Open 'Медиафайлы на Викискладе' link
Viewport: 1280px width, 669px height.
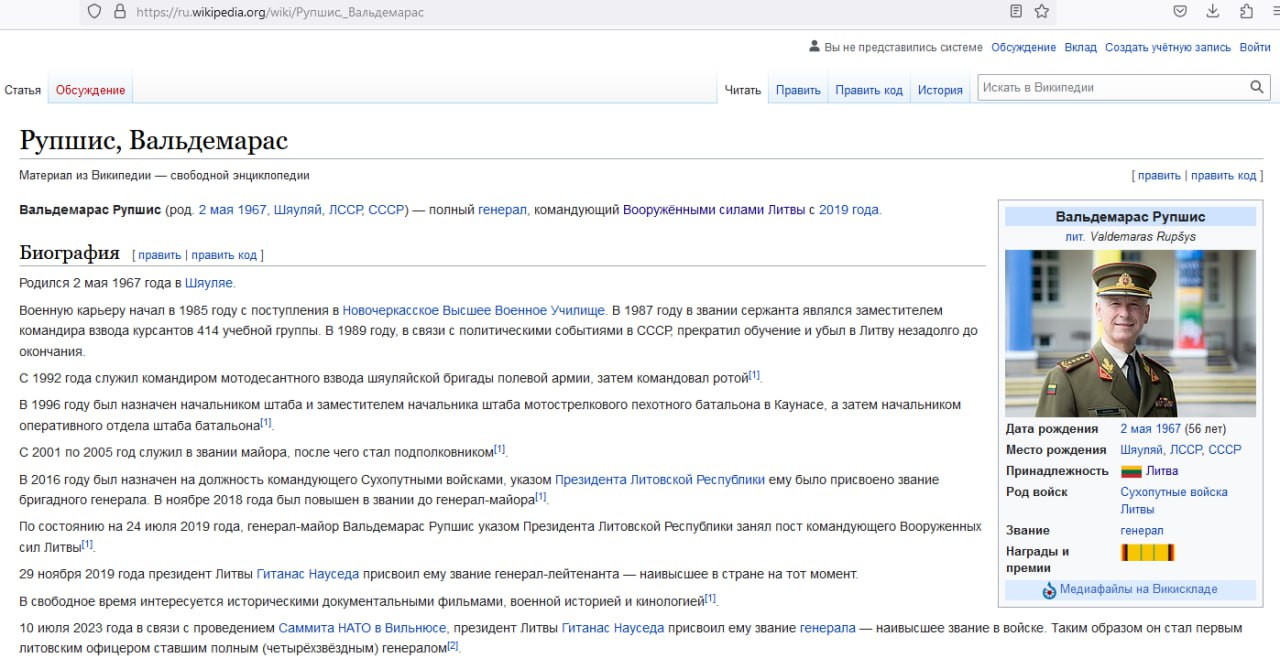coord(1139,590)
